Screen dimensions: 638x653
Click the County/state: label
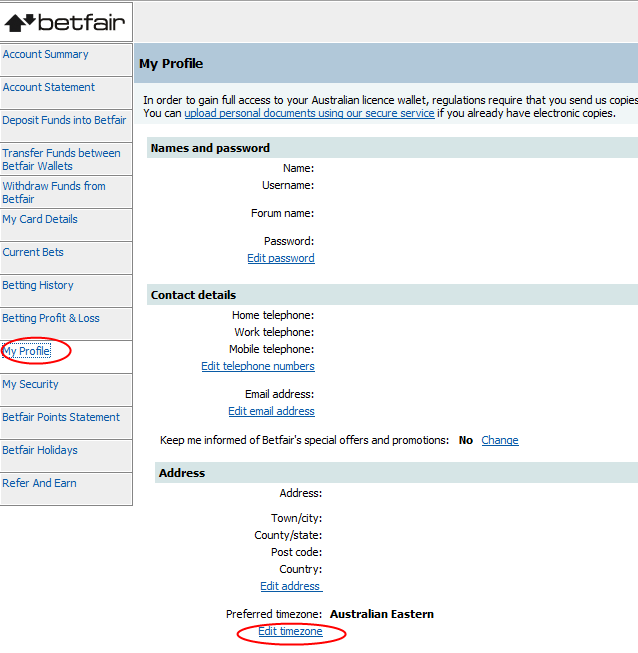click(x=288, y=535)
